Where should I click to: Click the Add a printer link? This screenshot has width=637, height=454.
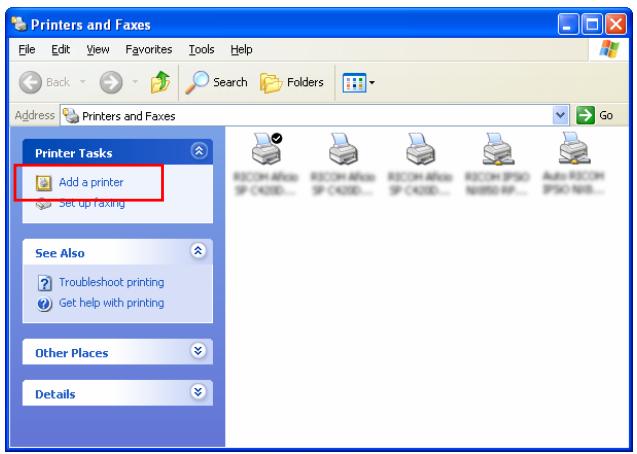(91, 182)
